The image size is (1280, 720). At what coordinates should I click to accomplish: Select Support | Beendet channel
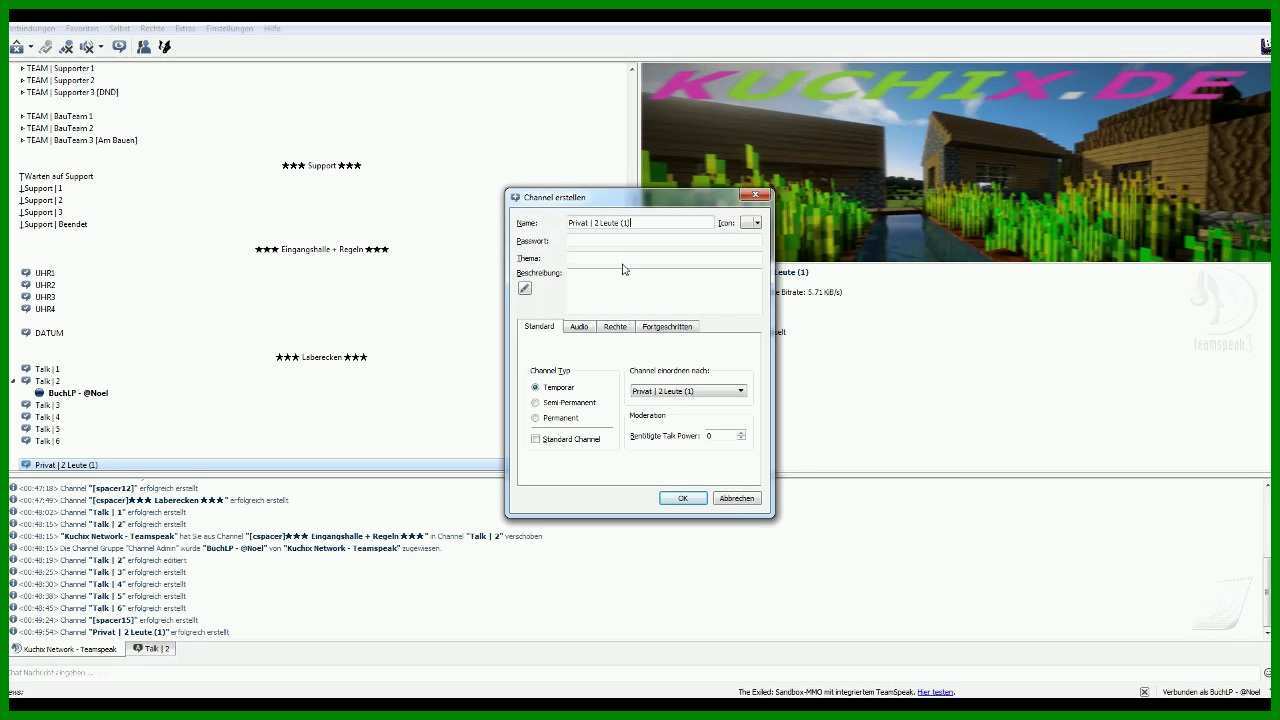[x=53, y=224]
